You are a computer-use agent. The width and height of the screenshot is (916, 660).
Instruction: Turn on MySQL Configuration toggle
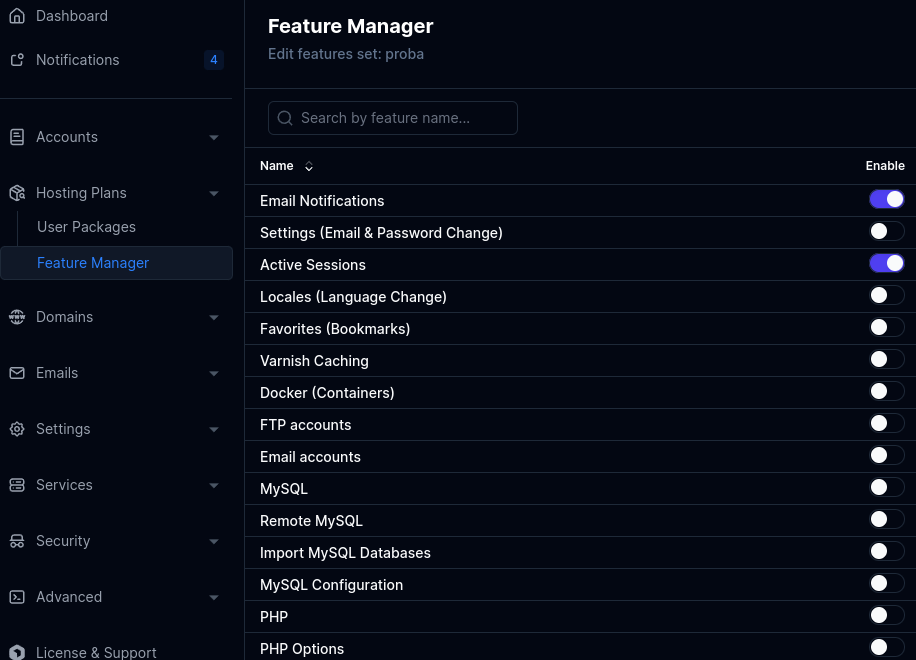point(886,583)
